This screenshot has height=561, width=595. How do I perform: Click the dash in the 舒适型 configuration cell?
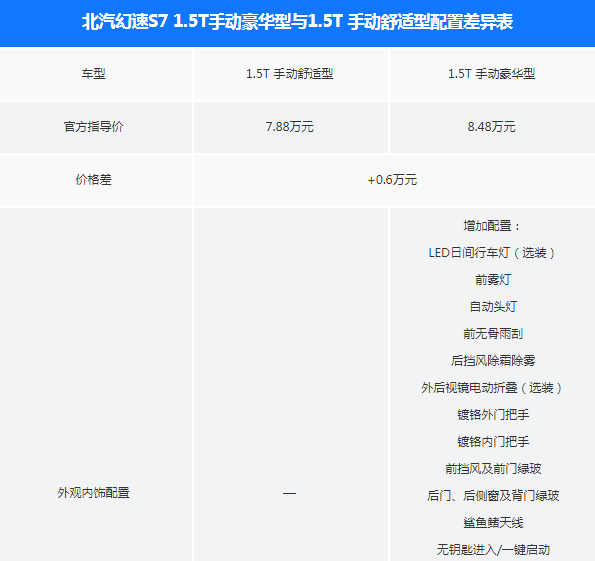pos(289,493)
